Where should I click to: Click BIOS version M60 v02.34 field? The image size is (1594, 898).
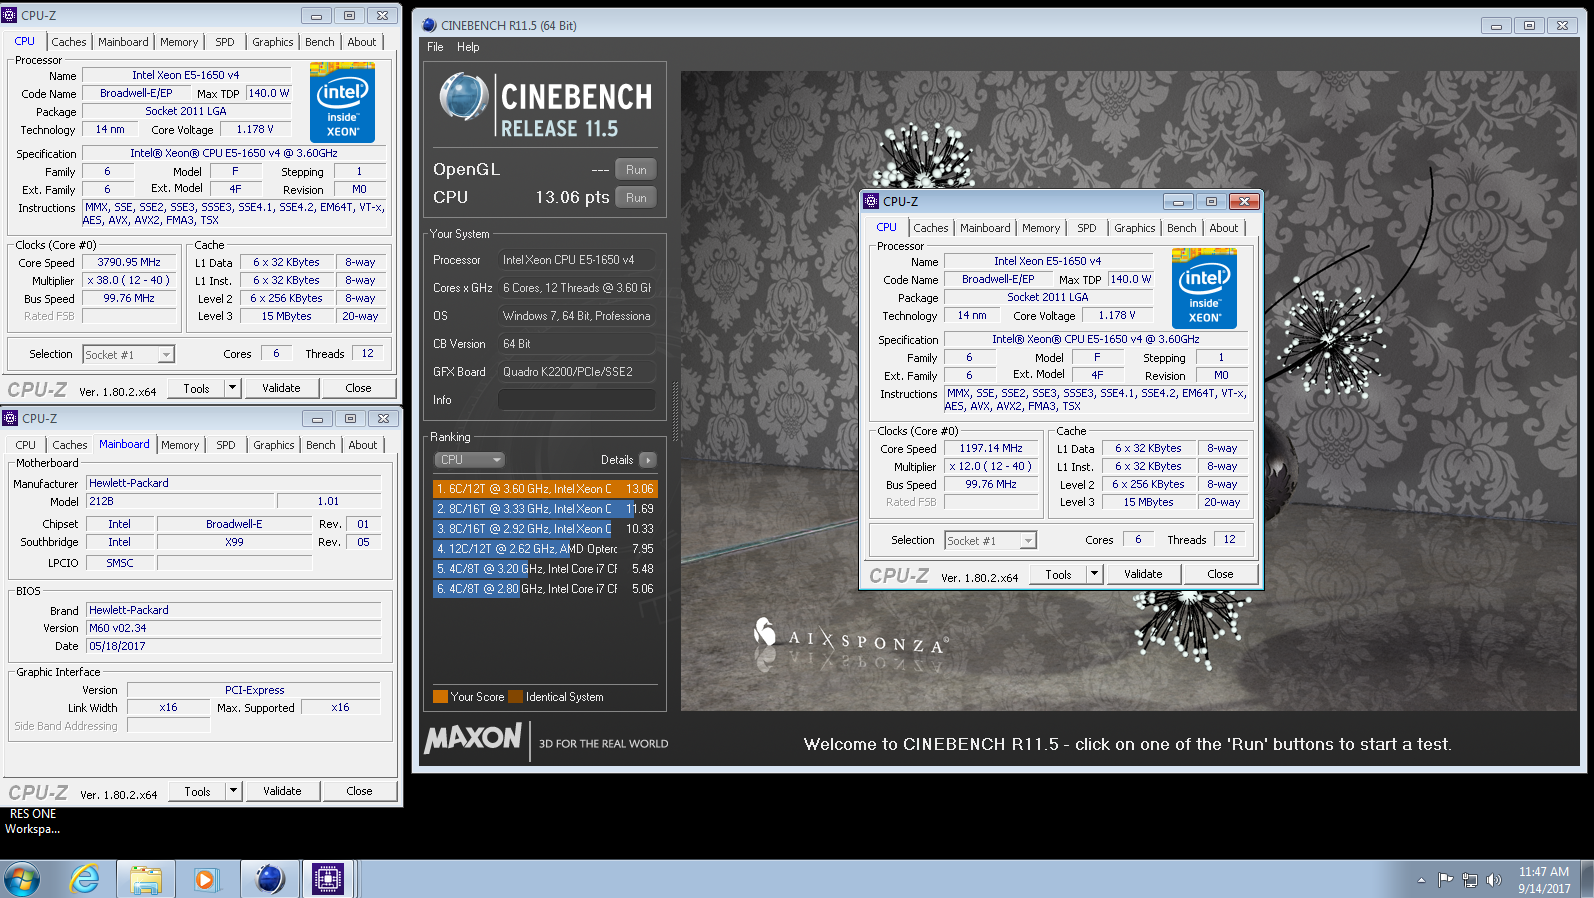(x=234, y=628)
